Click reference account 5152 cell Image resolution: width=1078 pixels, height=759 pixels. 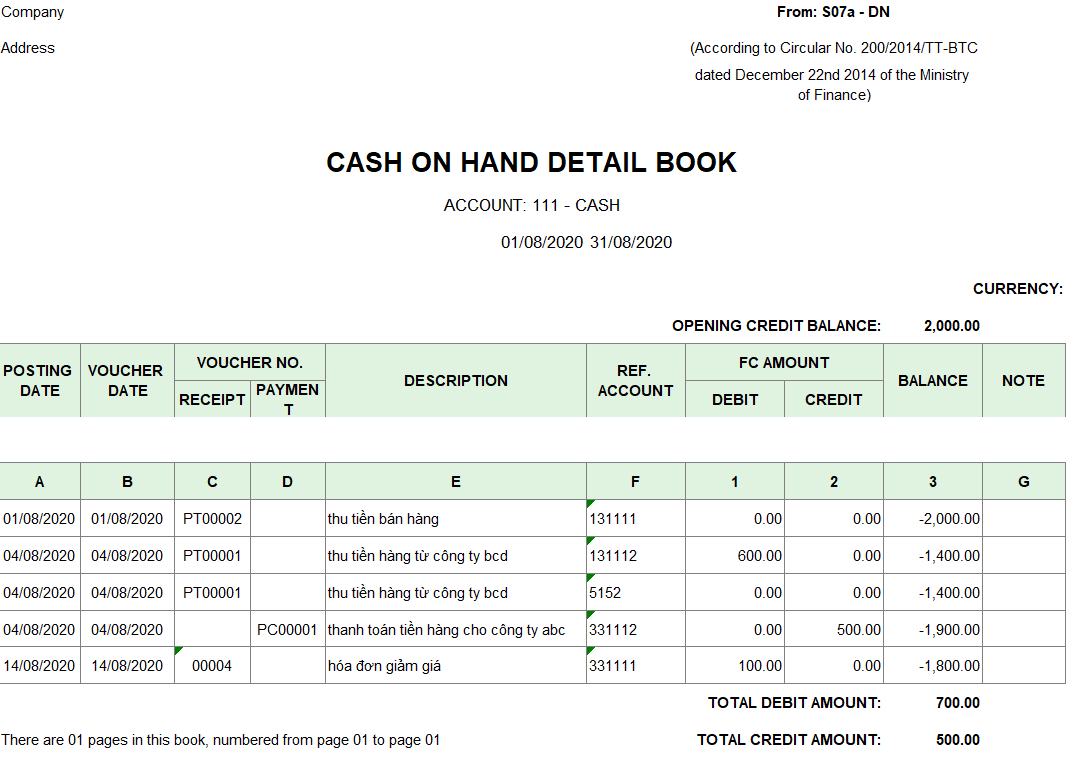(x=635, y=593)
